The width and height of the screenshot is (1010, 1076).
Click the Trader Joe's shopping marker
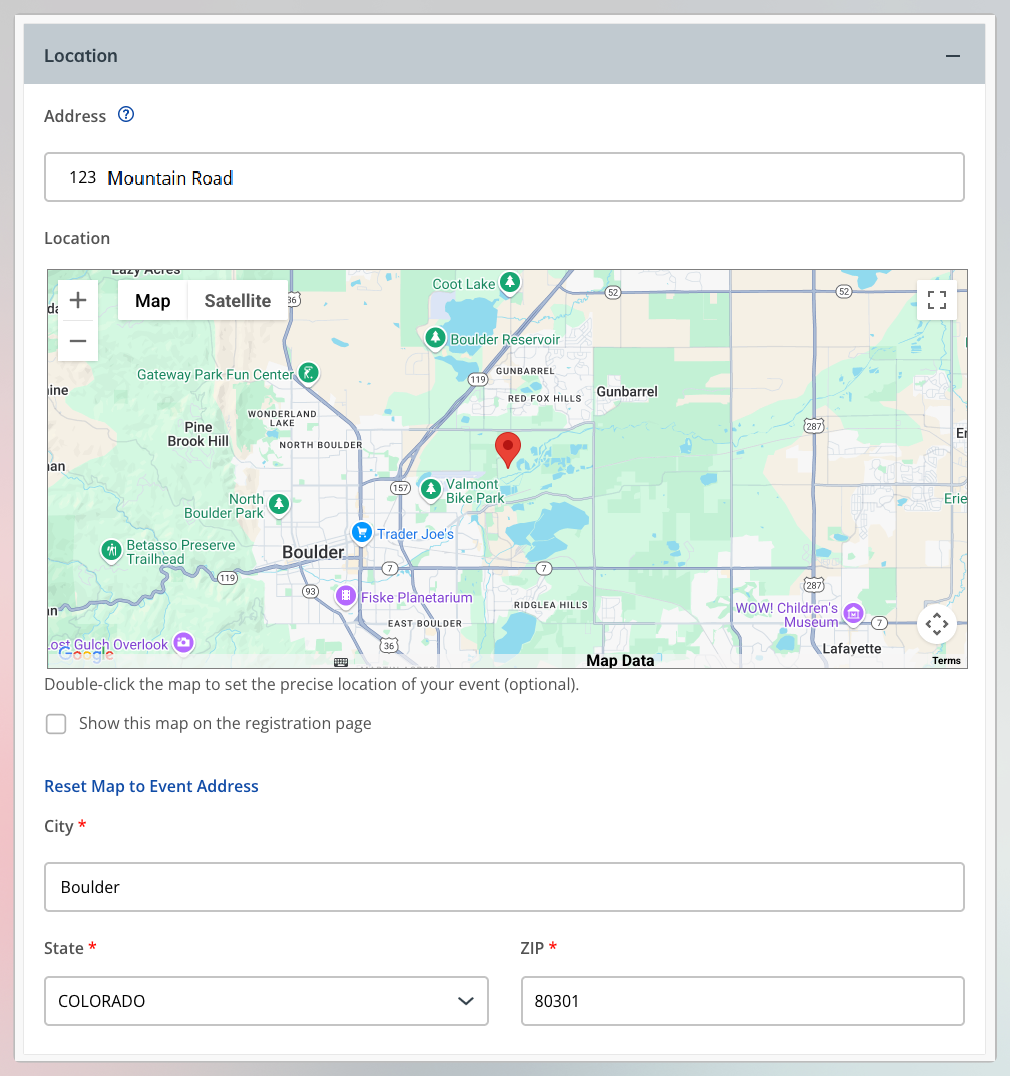[362, 533]
